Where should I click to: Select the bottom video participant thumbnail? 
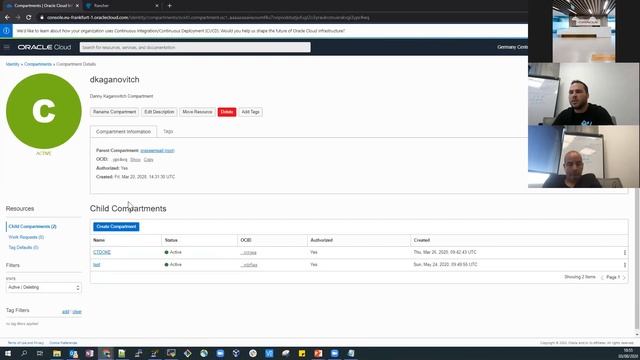click(x=584, y=156)
